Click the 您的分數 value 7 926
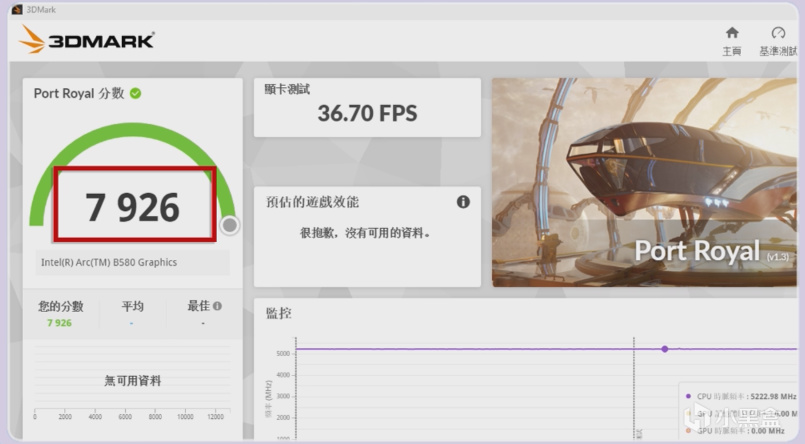 pyautogui.click(x=60, y=323)
